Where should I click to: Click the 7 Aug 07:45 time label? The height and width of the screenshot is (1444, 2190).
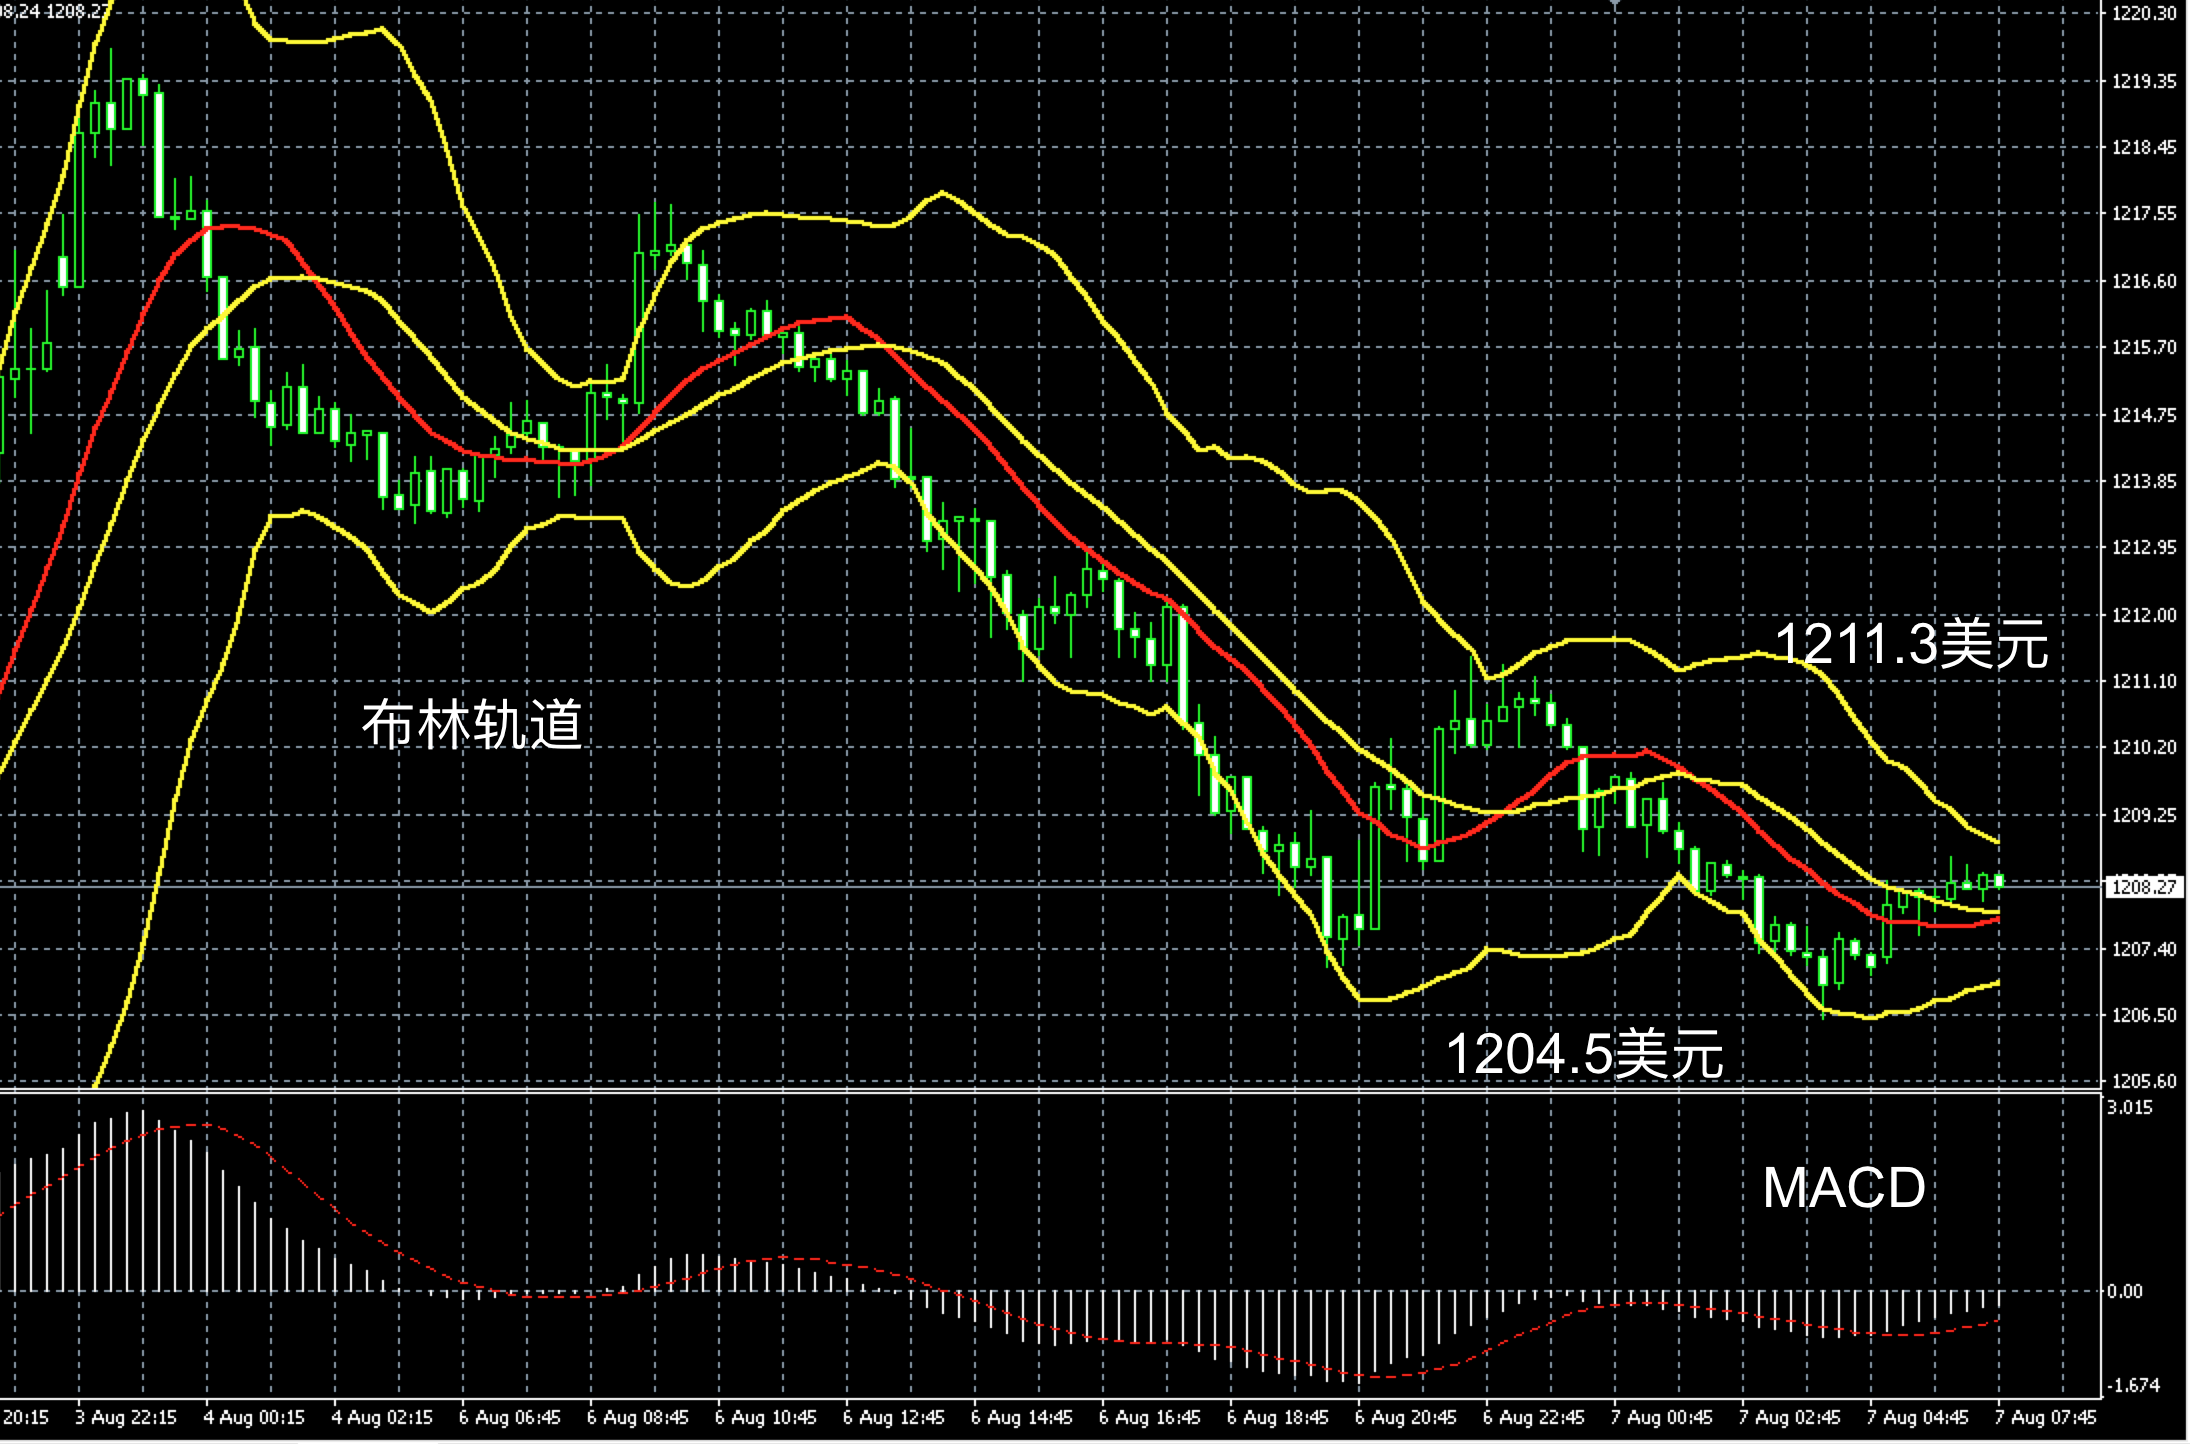pyautogui.click(x=2046, y=1417)
